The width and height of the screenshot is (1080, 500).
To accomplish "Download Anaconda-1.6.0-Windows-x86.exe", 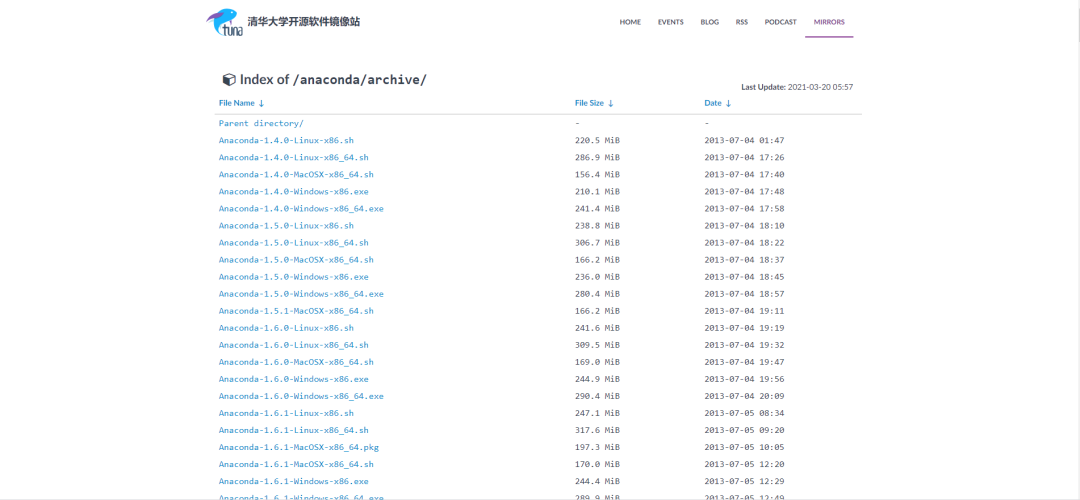I will pos(293,379).
